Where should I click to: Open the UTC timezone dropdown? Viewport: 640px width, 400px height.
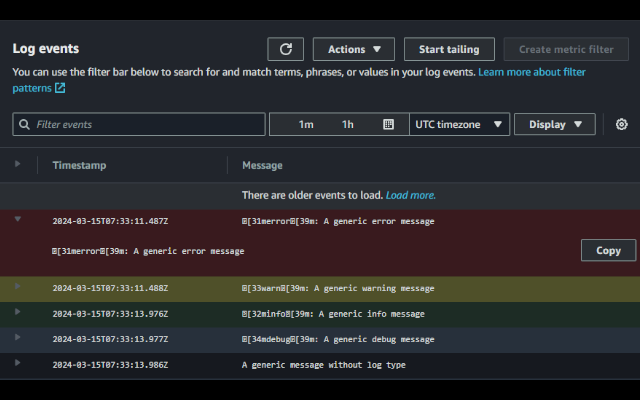click(x=459, y=124)
